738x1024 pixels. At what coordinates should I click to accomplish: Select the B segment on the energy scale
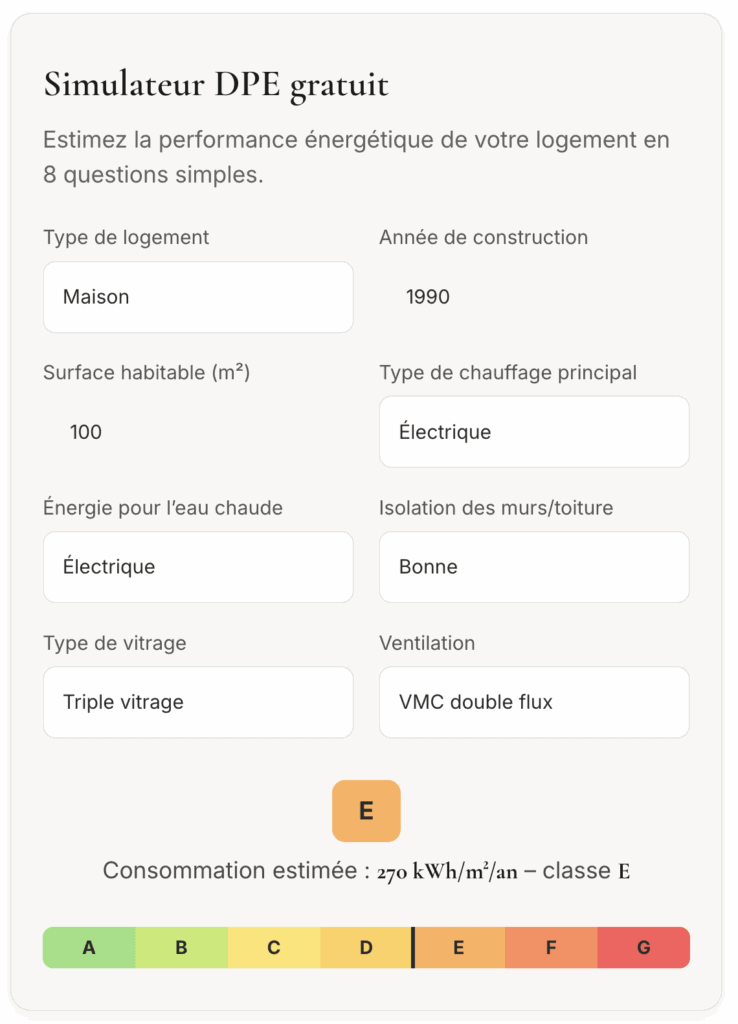pyautogui.click(x=181, y=947)
